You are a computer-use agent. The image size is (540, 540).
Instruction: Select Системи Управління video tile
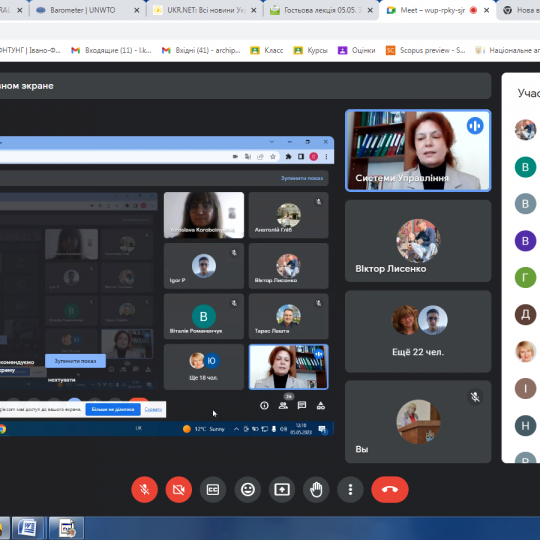[x=418, y=150]
